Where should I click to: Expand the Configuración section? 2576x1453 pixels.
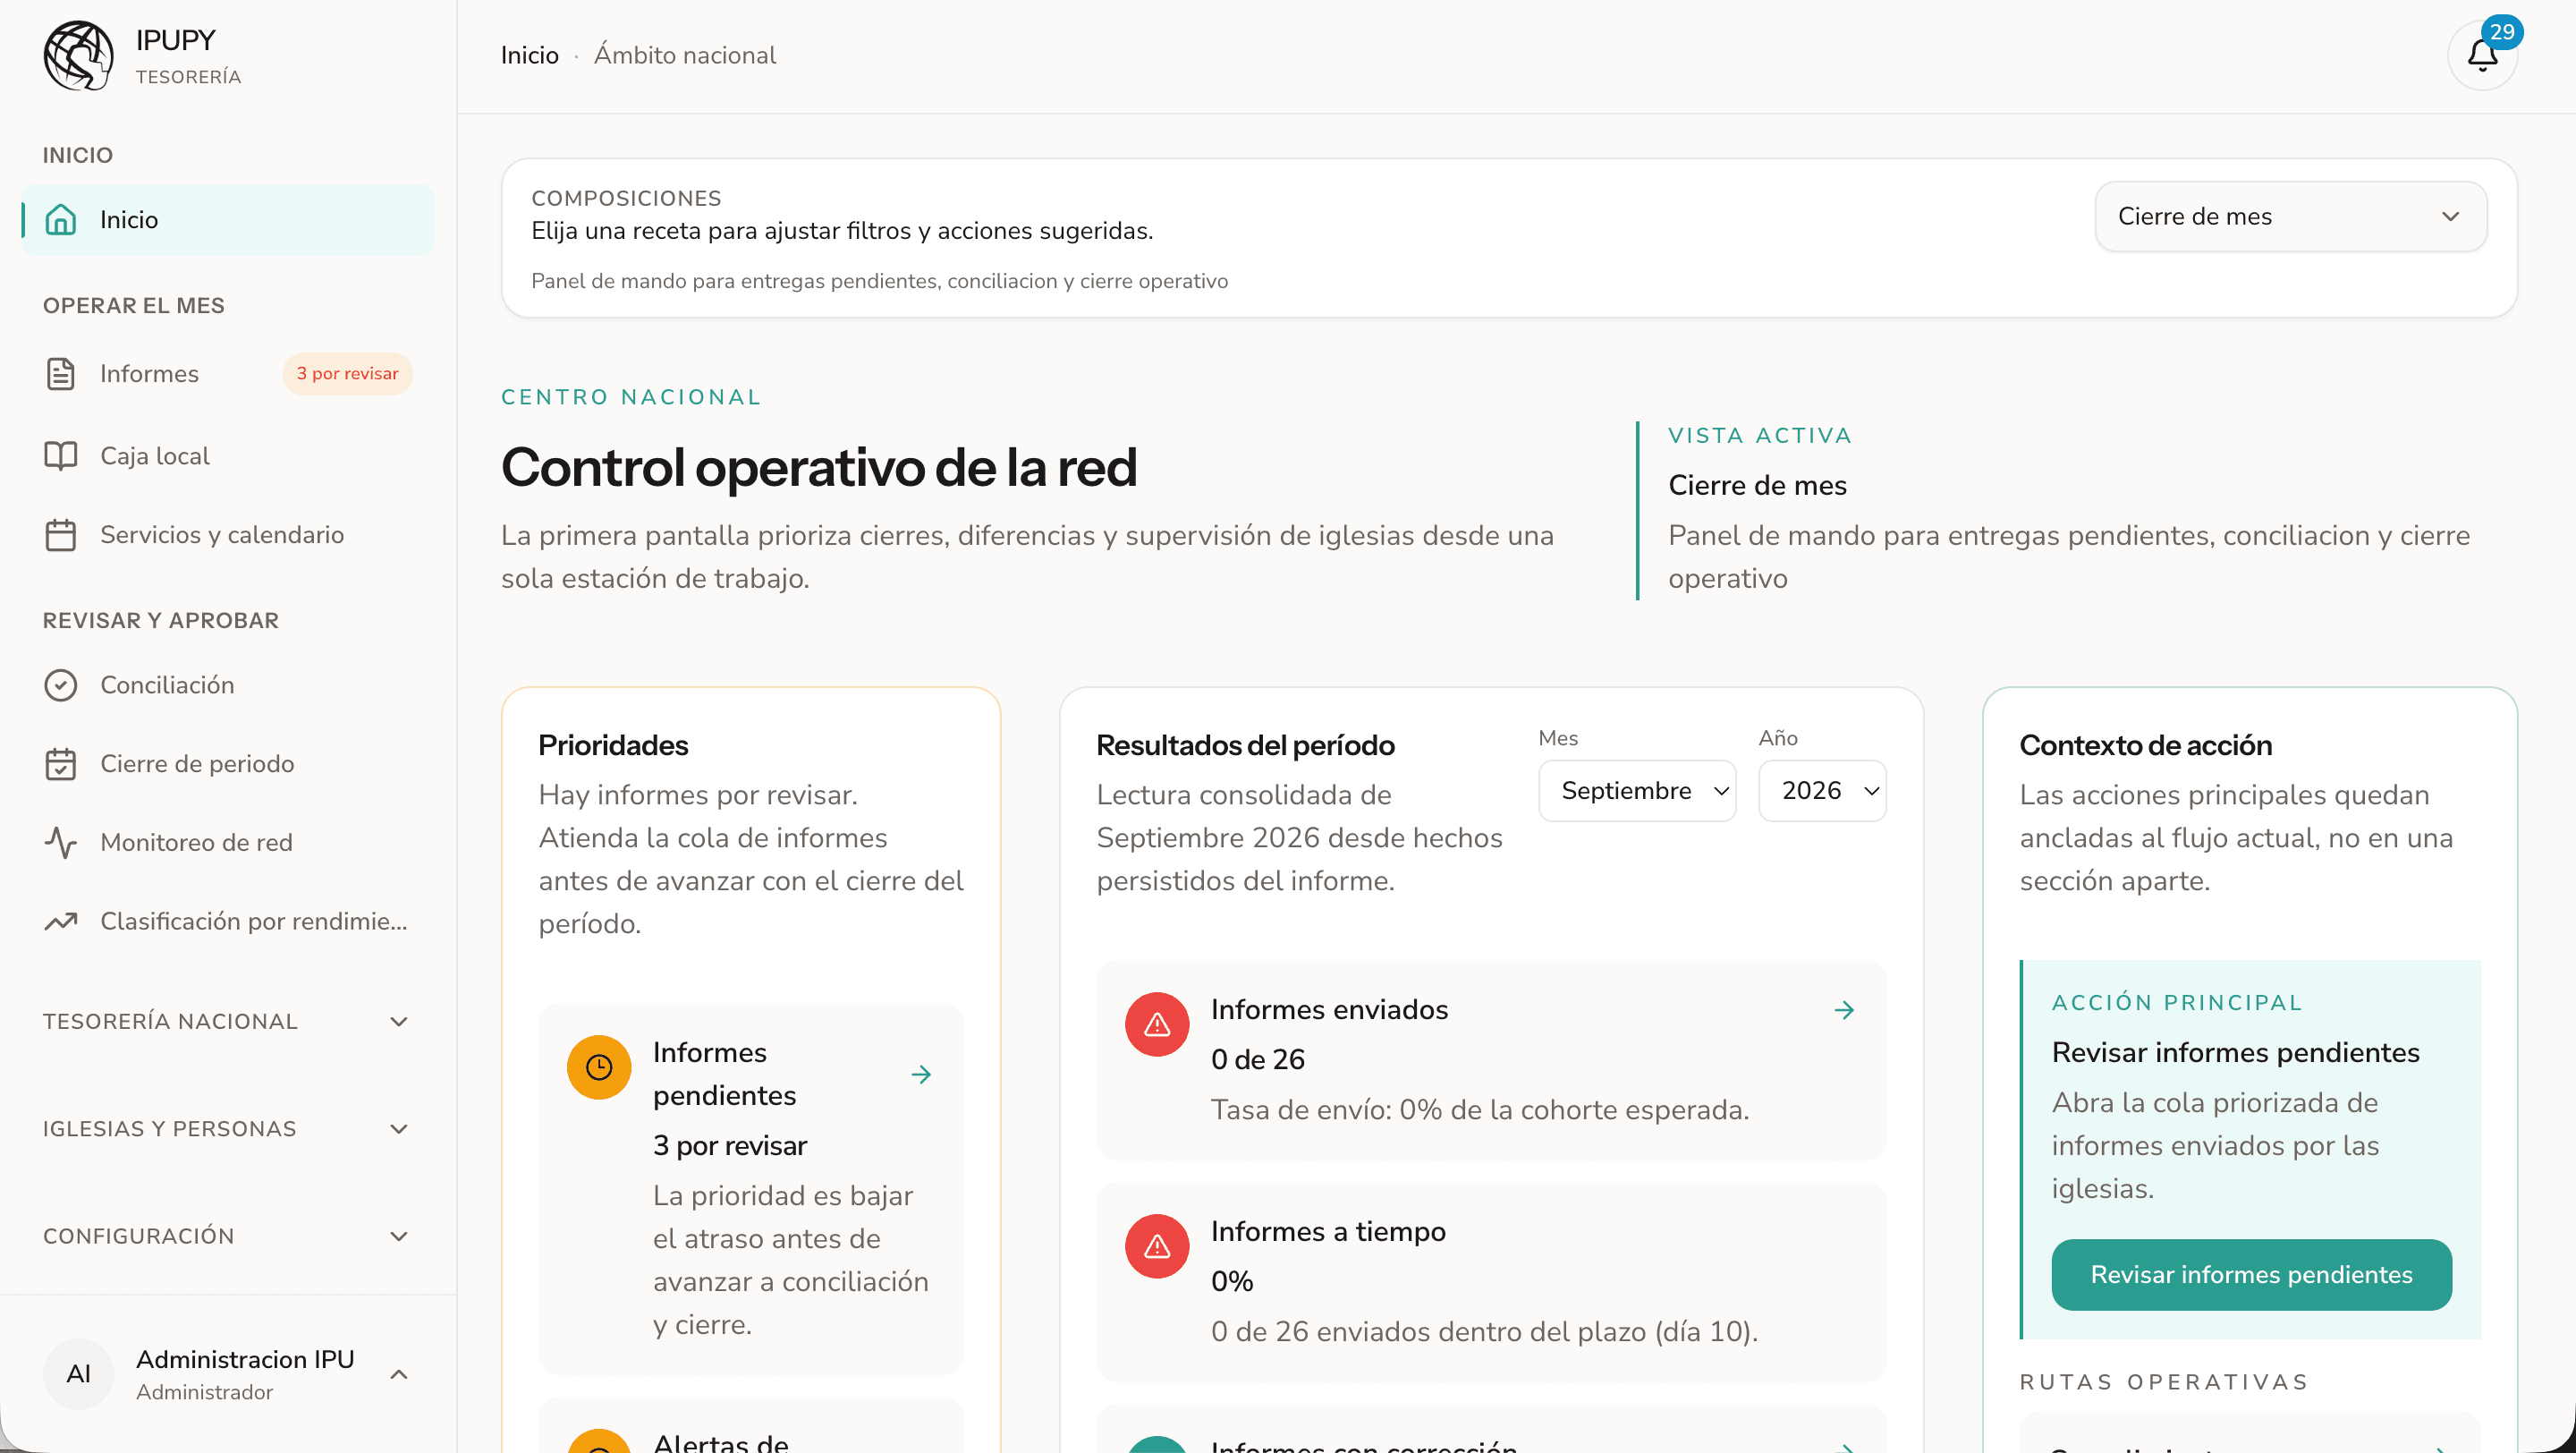coord(228,1236)
